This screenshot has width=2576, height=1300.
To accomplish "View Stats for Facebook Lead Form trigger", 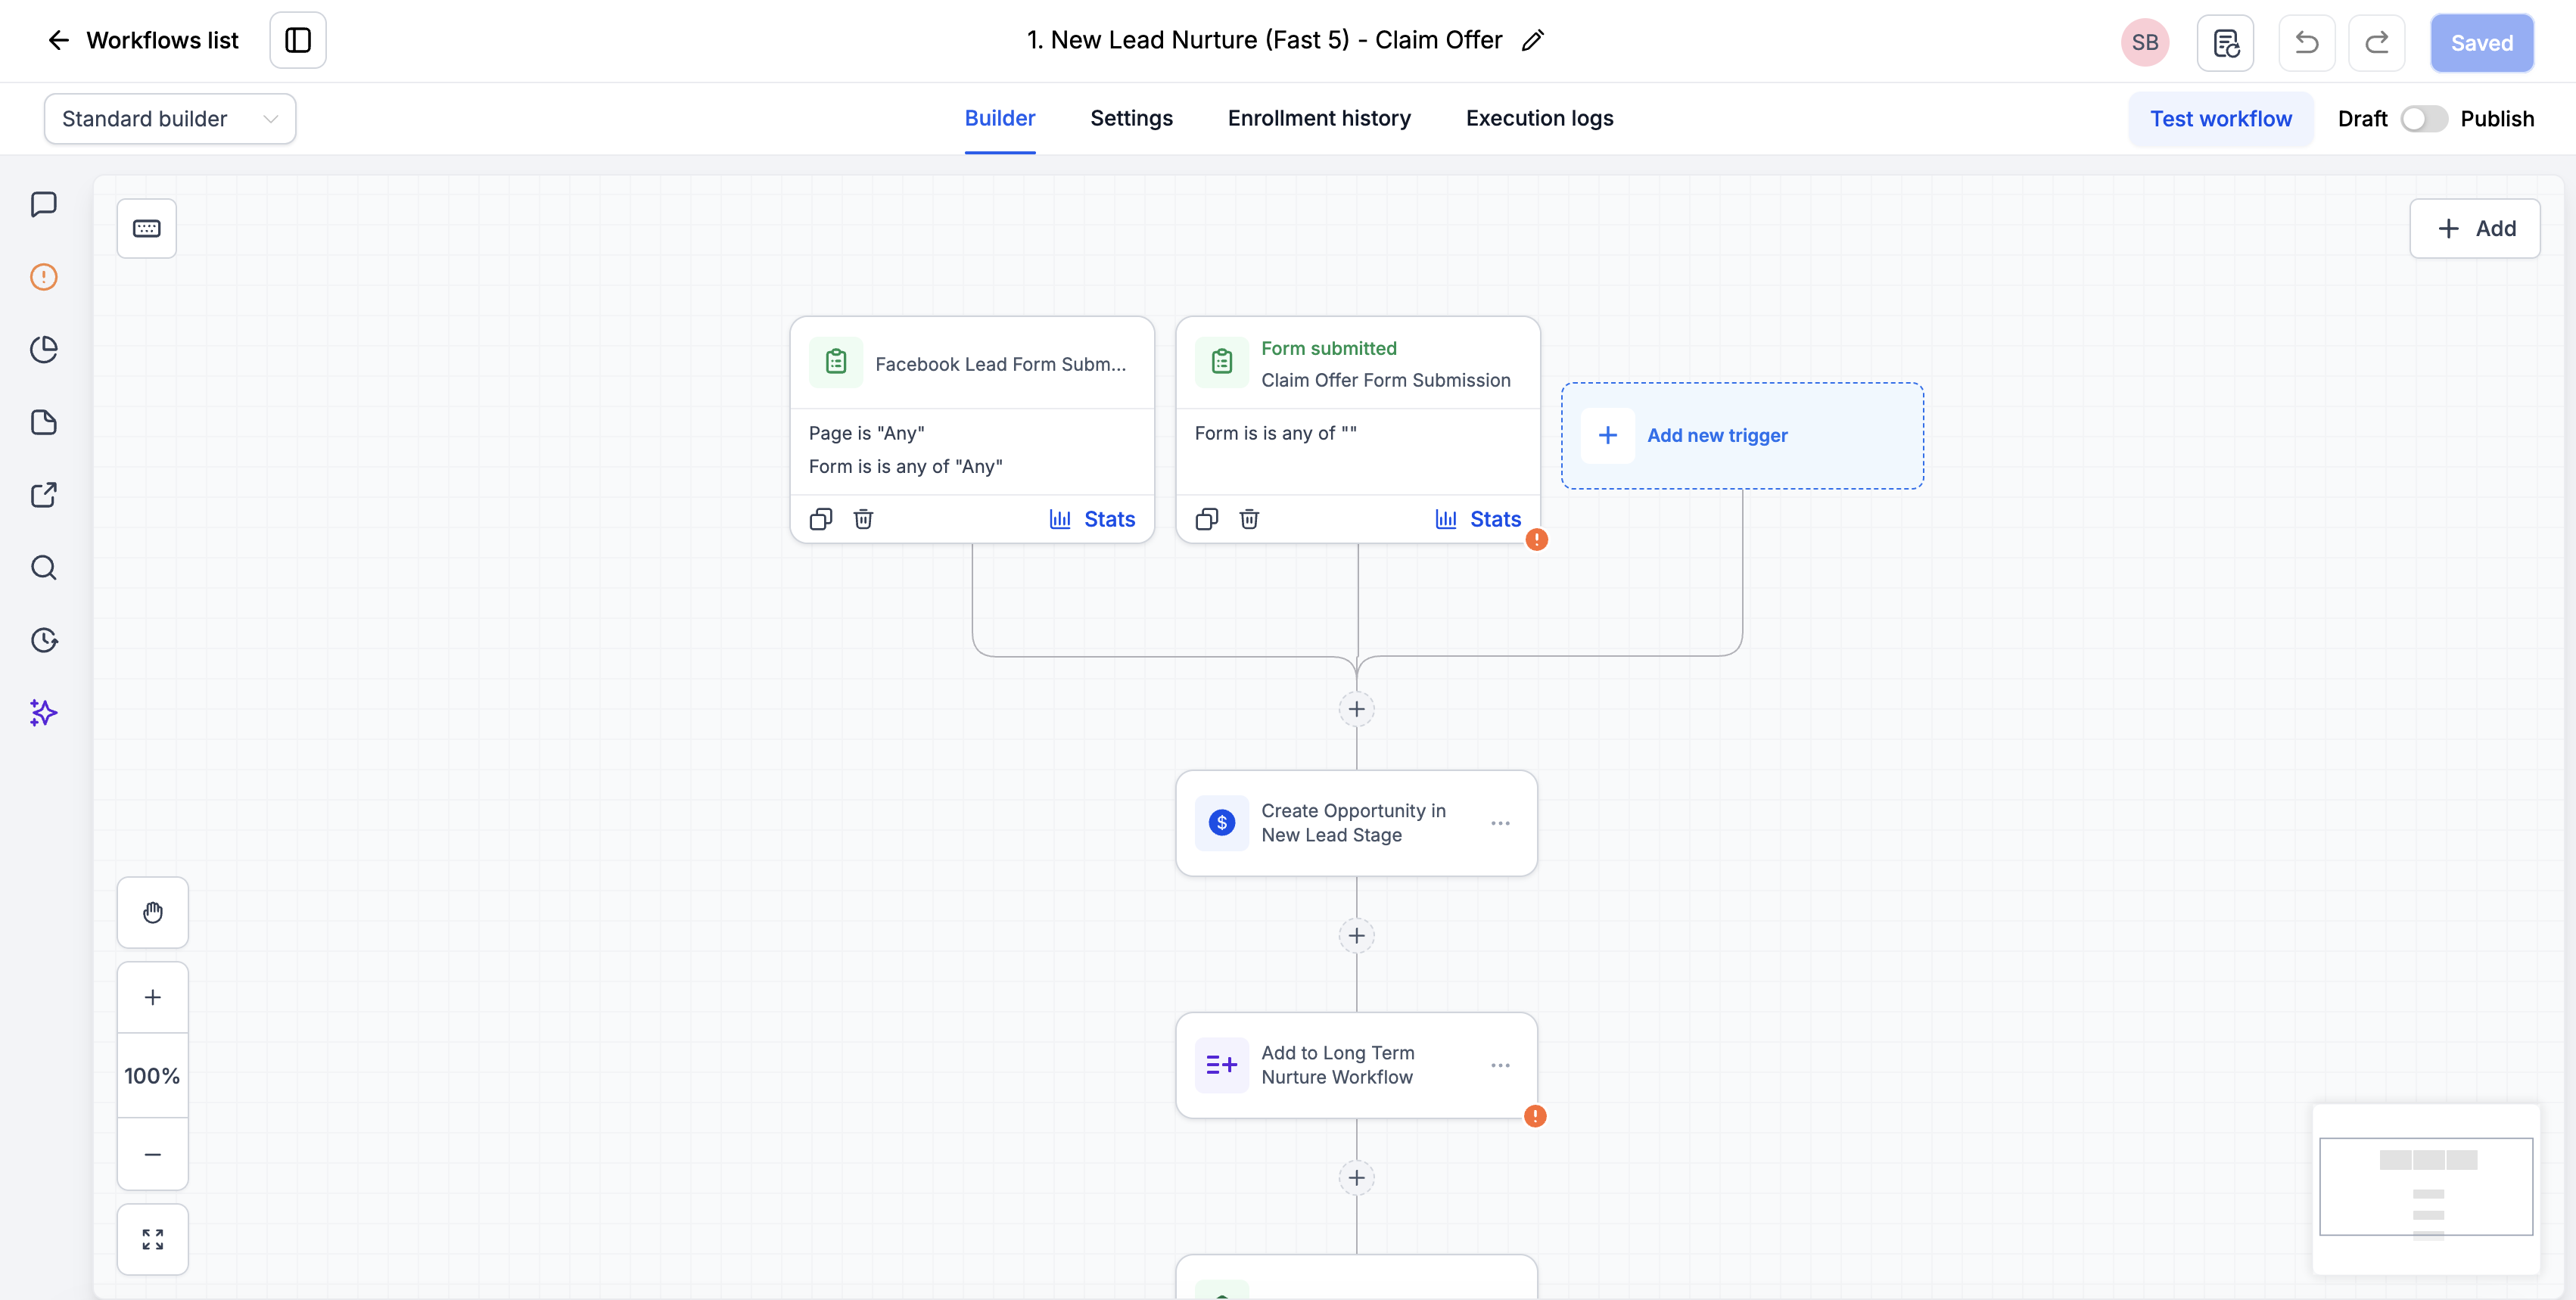I will pos(1092,519).
